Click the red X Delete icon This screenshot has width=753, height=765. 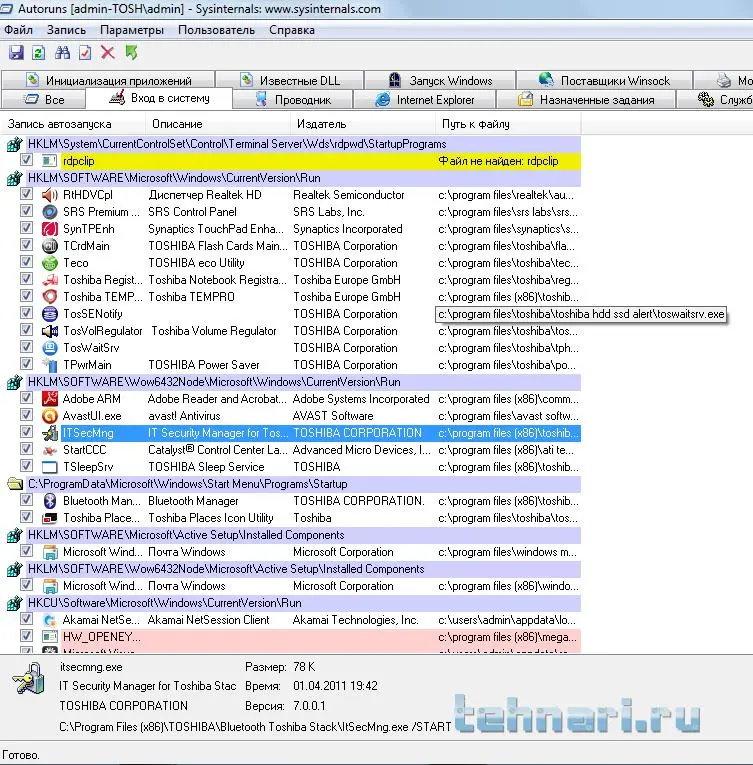click(108, 52)
